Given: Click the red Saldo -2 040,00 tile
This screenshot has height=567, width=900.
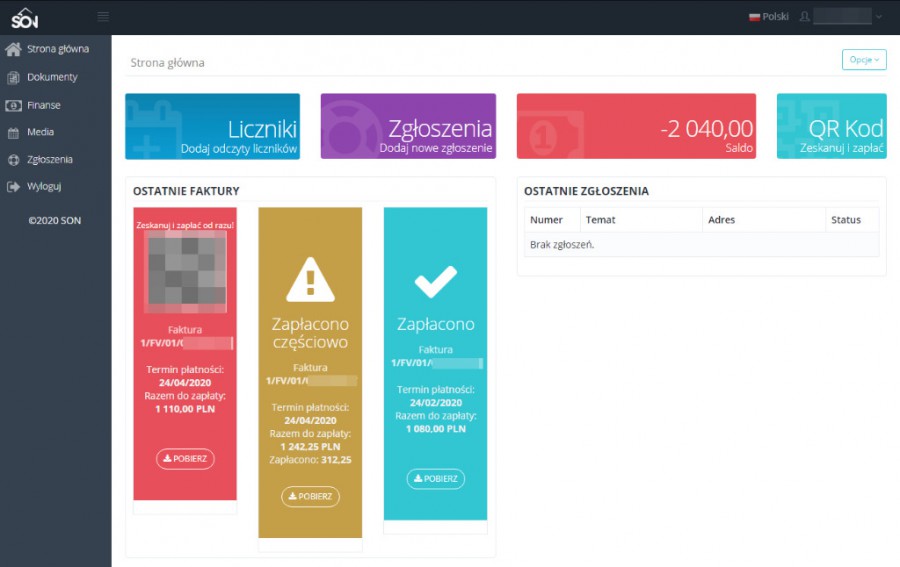Looking at the screenshot, I should [x=636, y=126].
